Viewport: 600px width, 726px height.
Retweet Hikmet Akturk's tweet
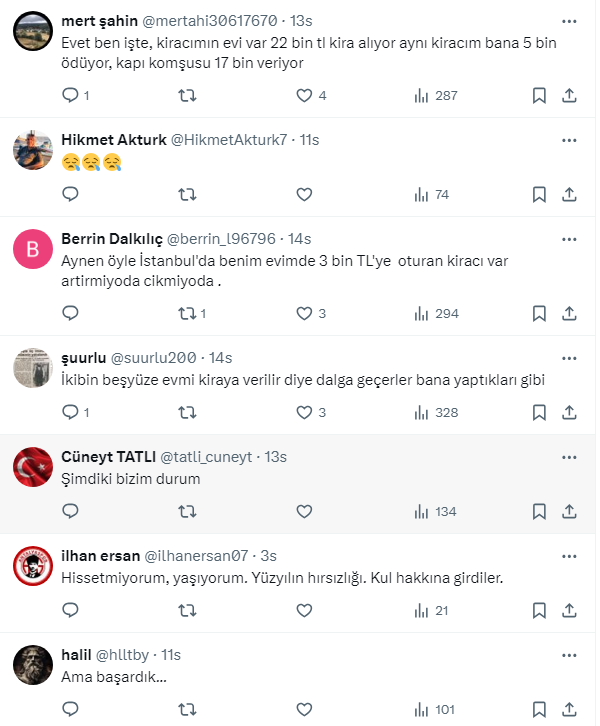pos(187,194)
